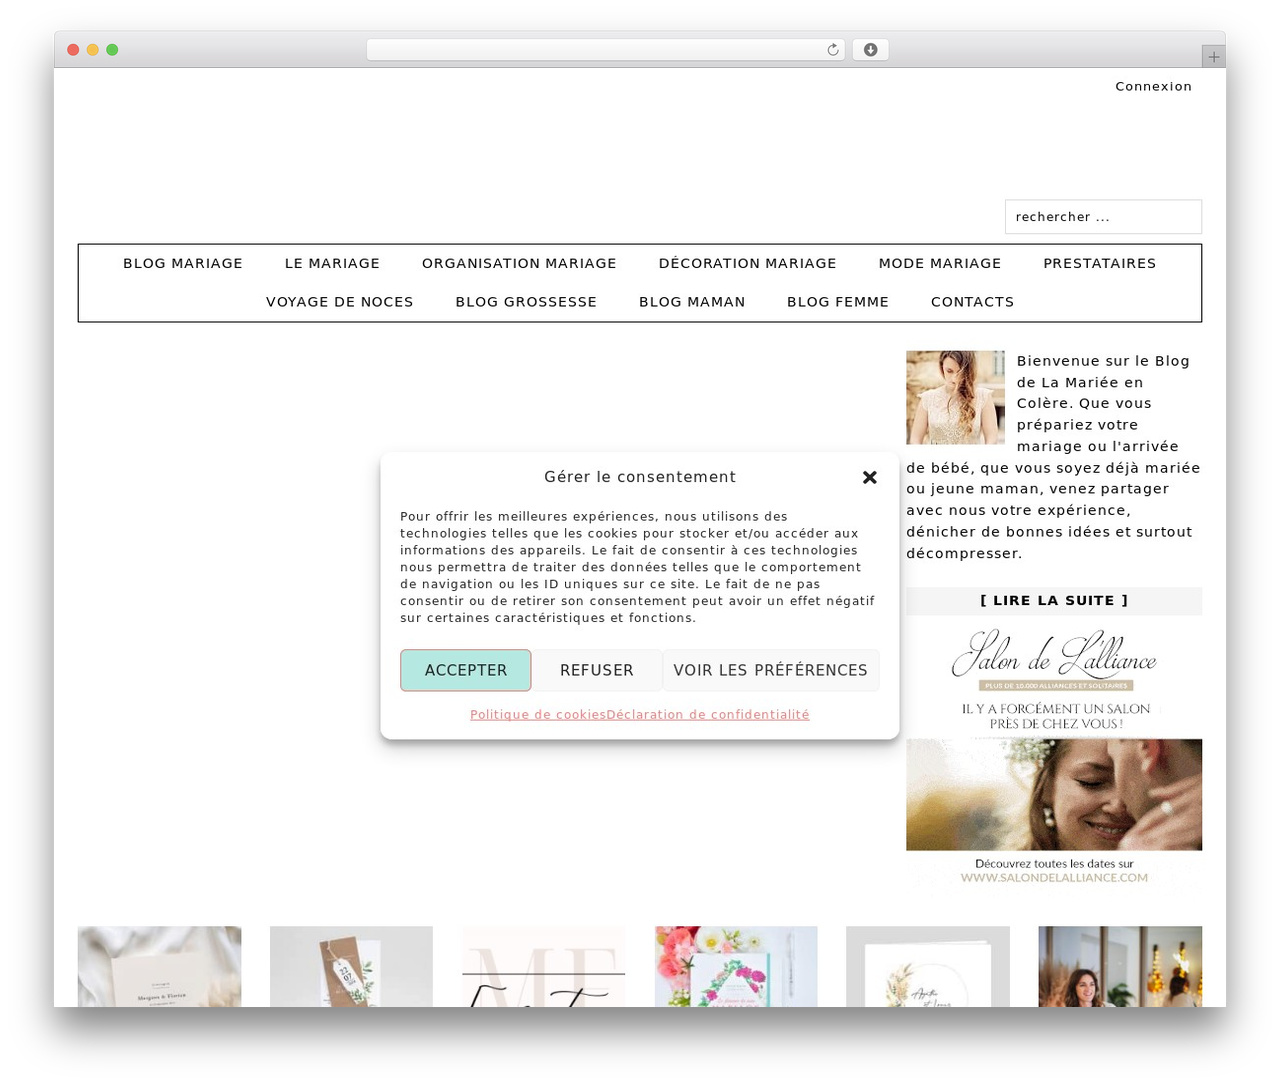Click the Accepter button

(465, 670)
